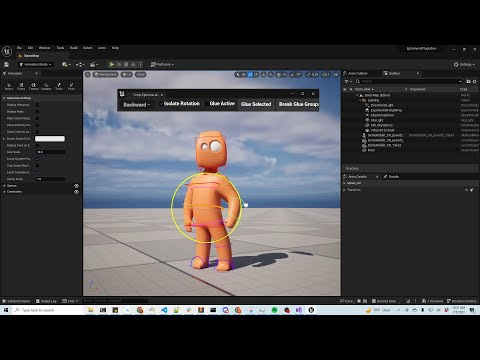
Task: Open the Tools menu
Action: (x=60, y=48)
